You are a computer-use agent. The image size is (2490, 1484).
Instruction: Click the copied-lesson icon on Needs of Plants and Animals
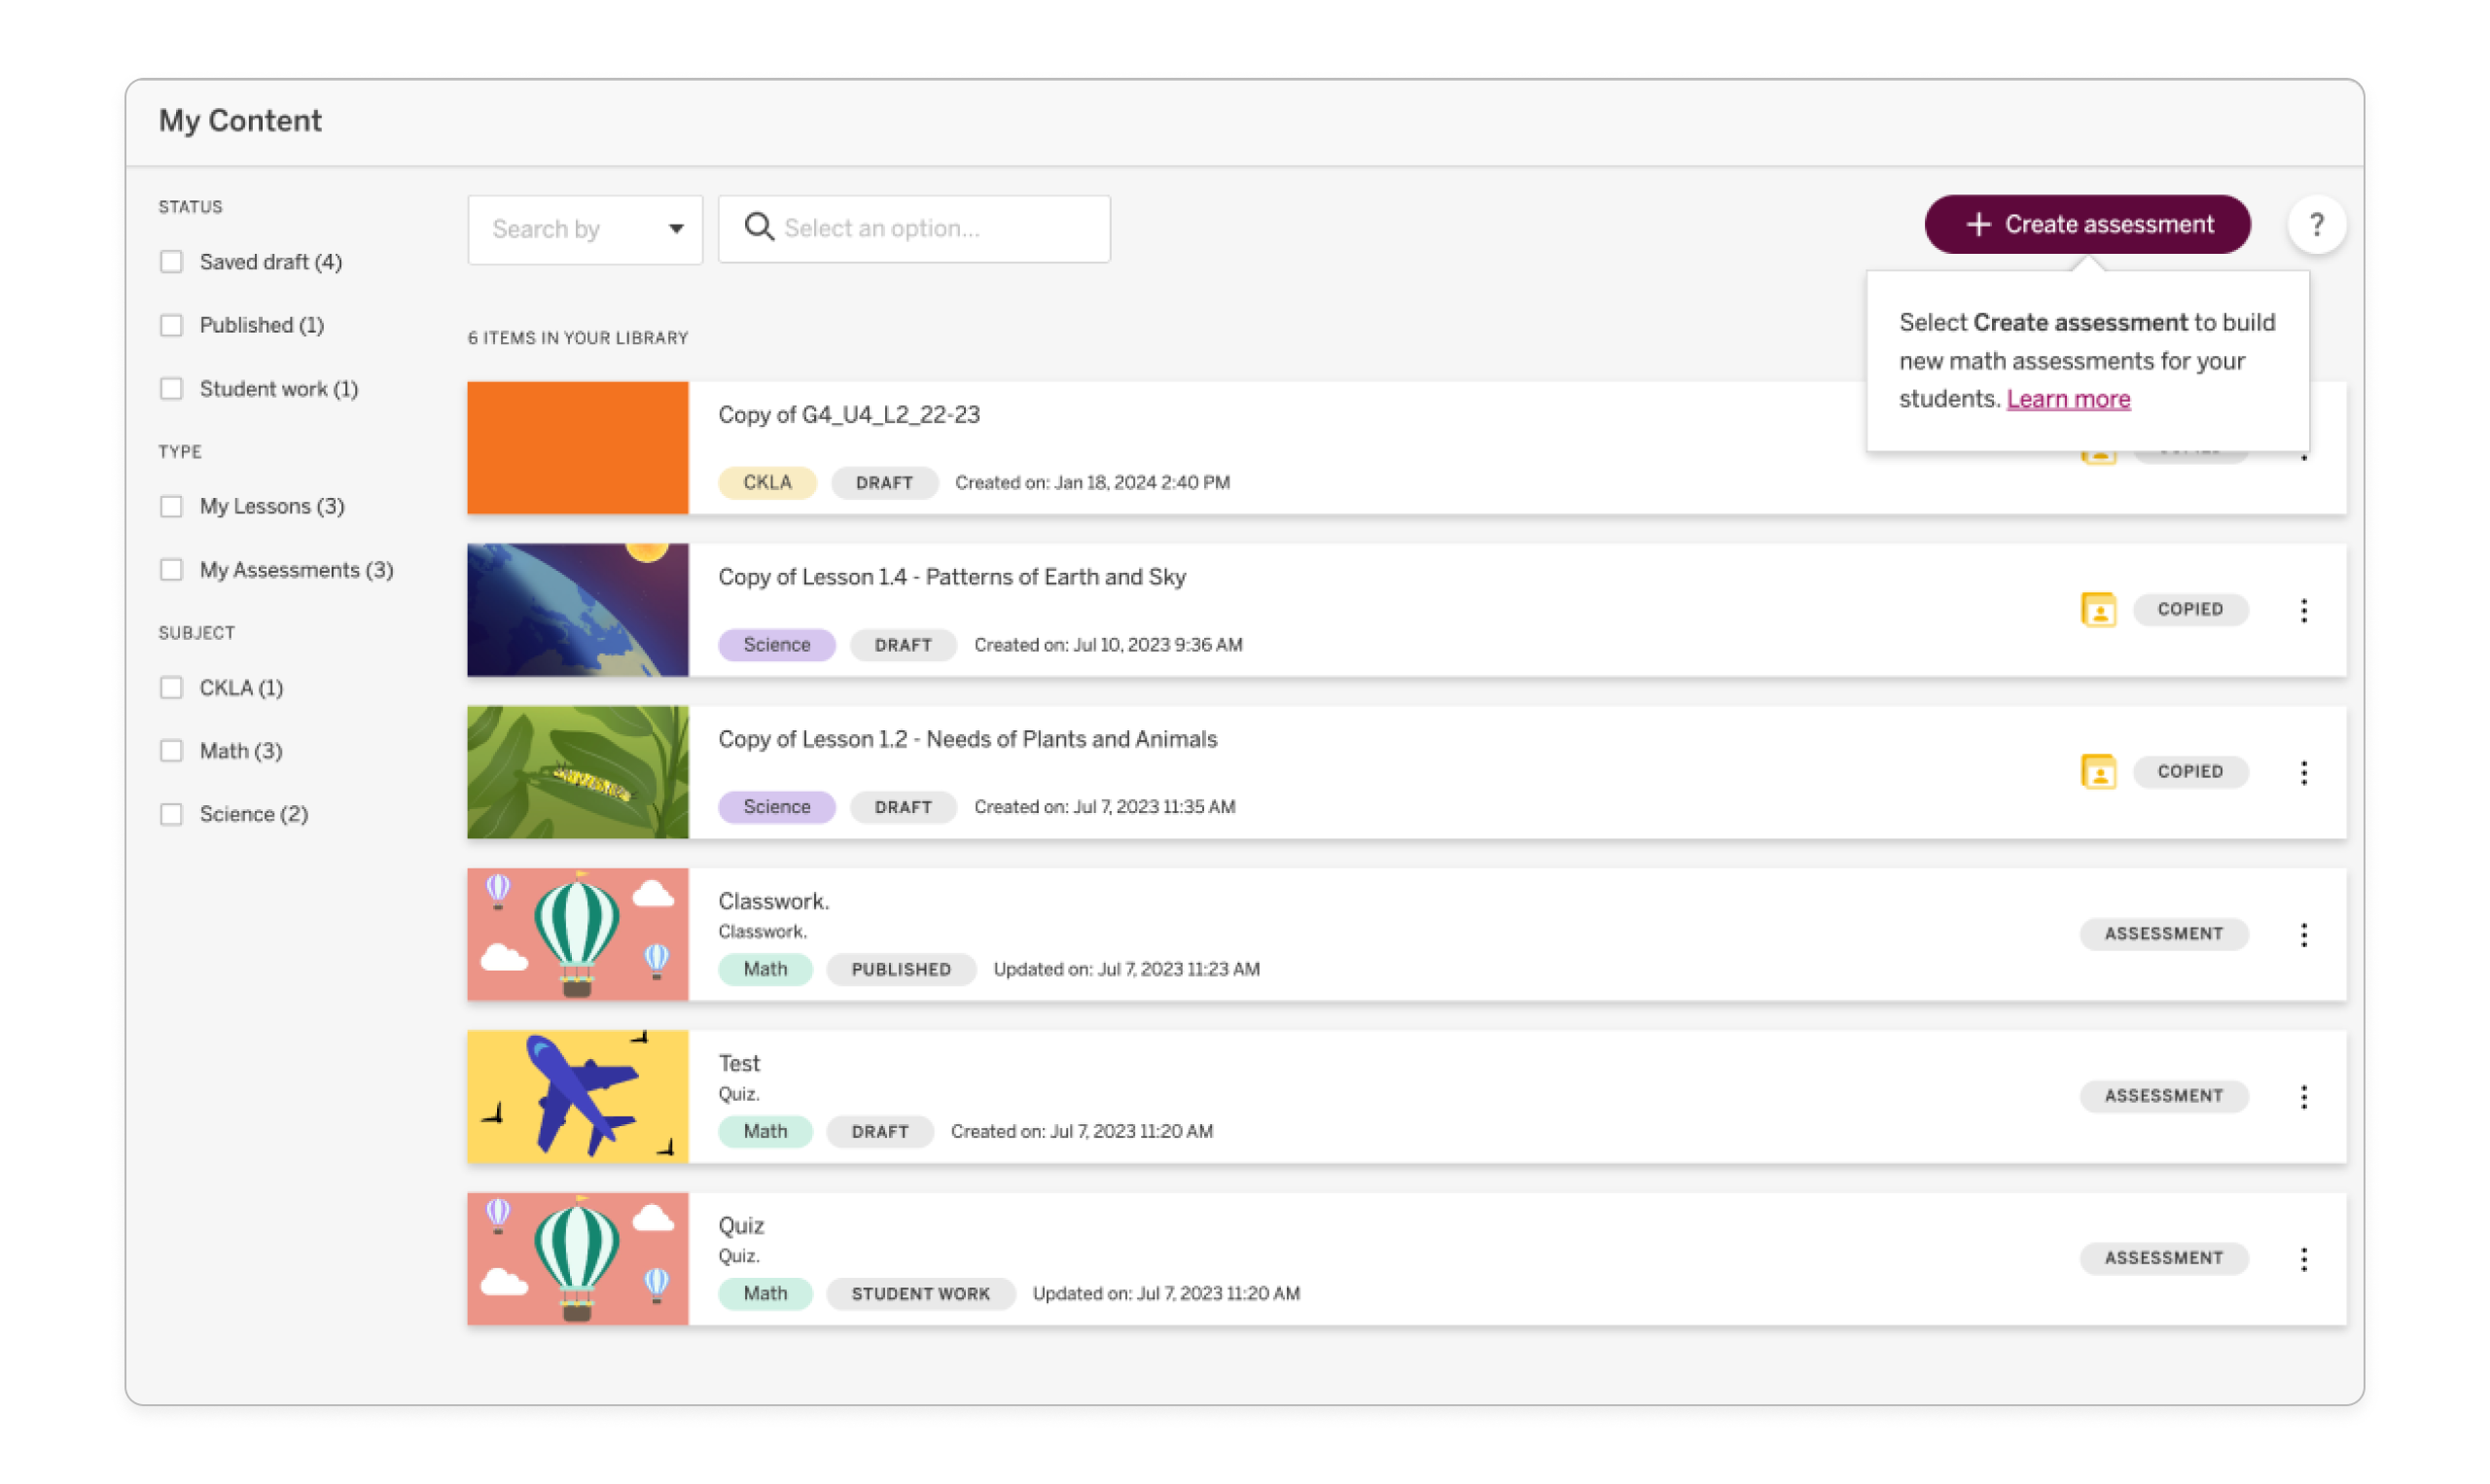coord(2097,771)
